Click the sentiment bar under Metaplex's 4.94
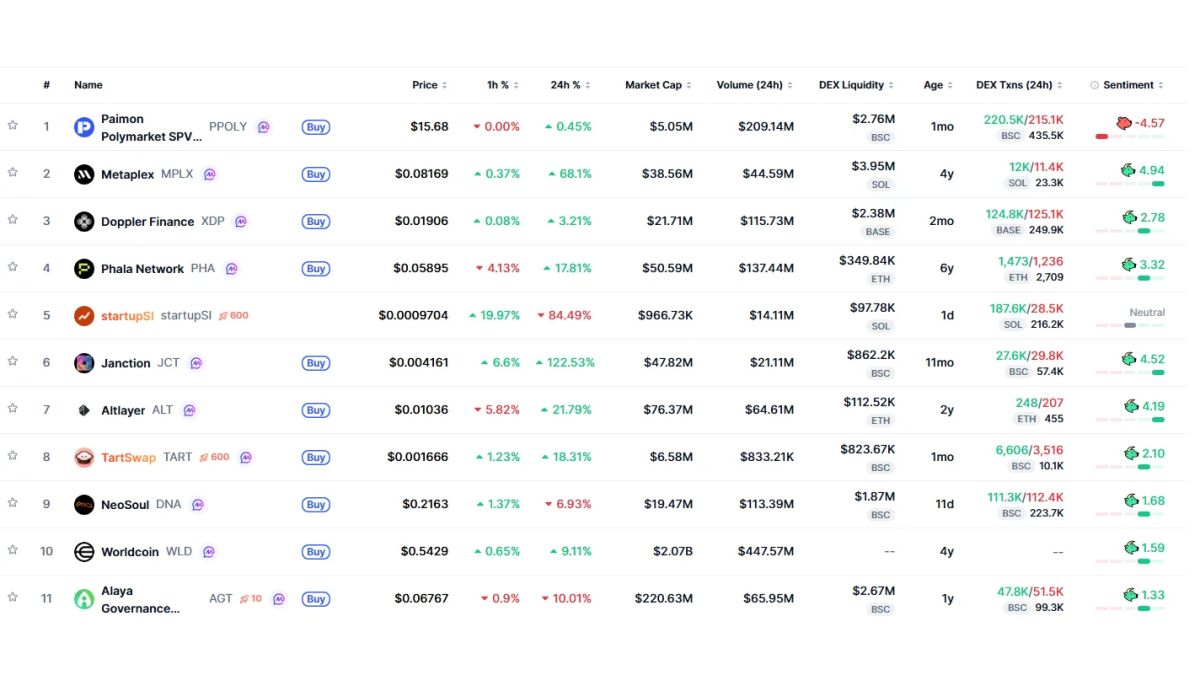This screenshot has width=1200, height=675. [x=1130, y=184]
